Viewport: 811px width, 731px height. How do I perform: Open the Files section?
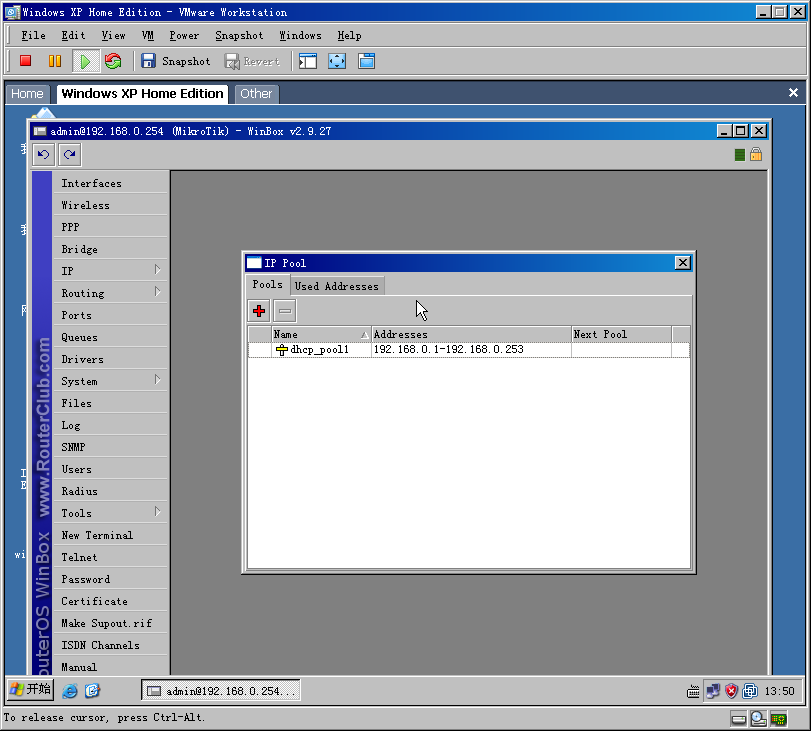point(110,403)
